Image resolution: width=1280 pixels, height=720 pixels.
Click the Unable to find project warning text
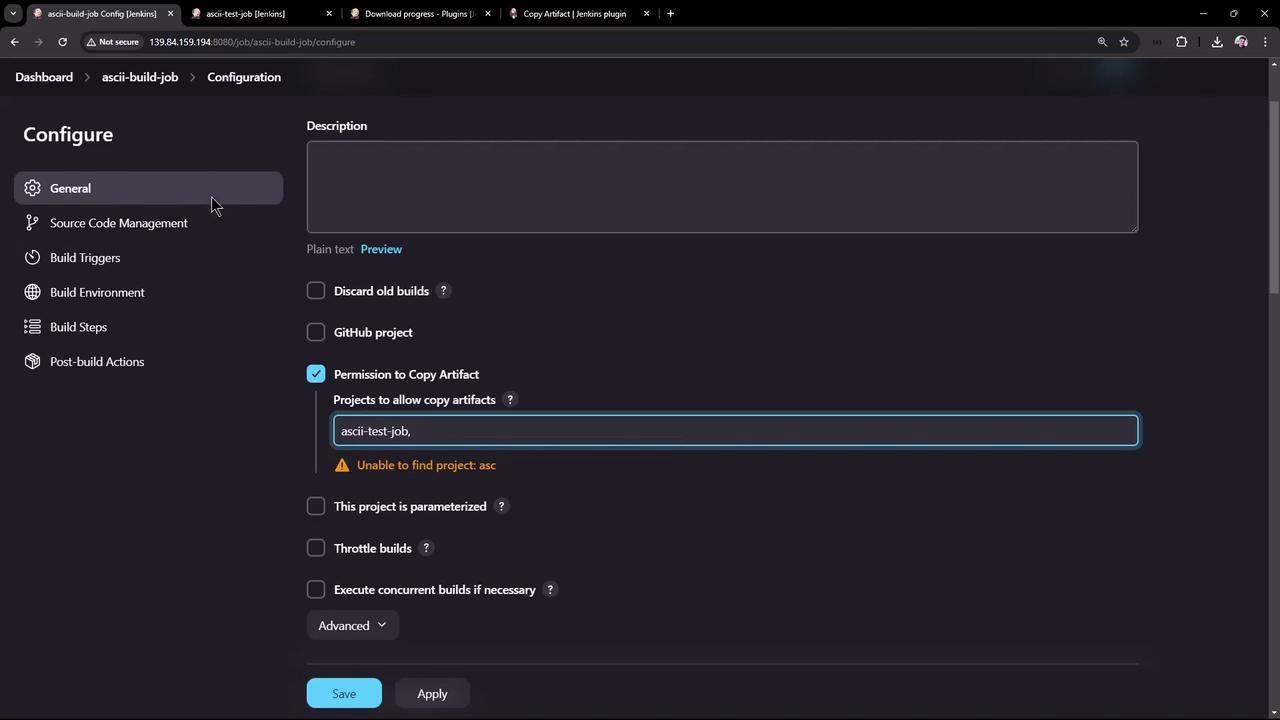(x=426, y=465)
